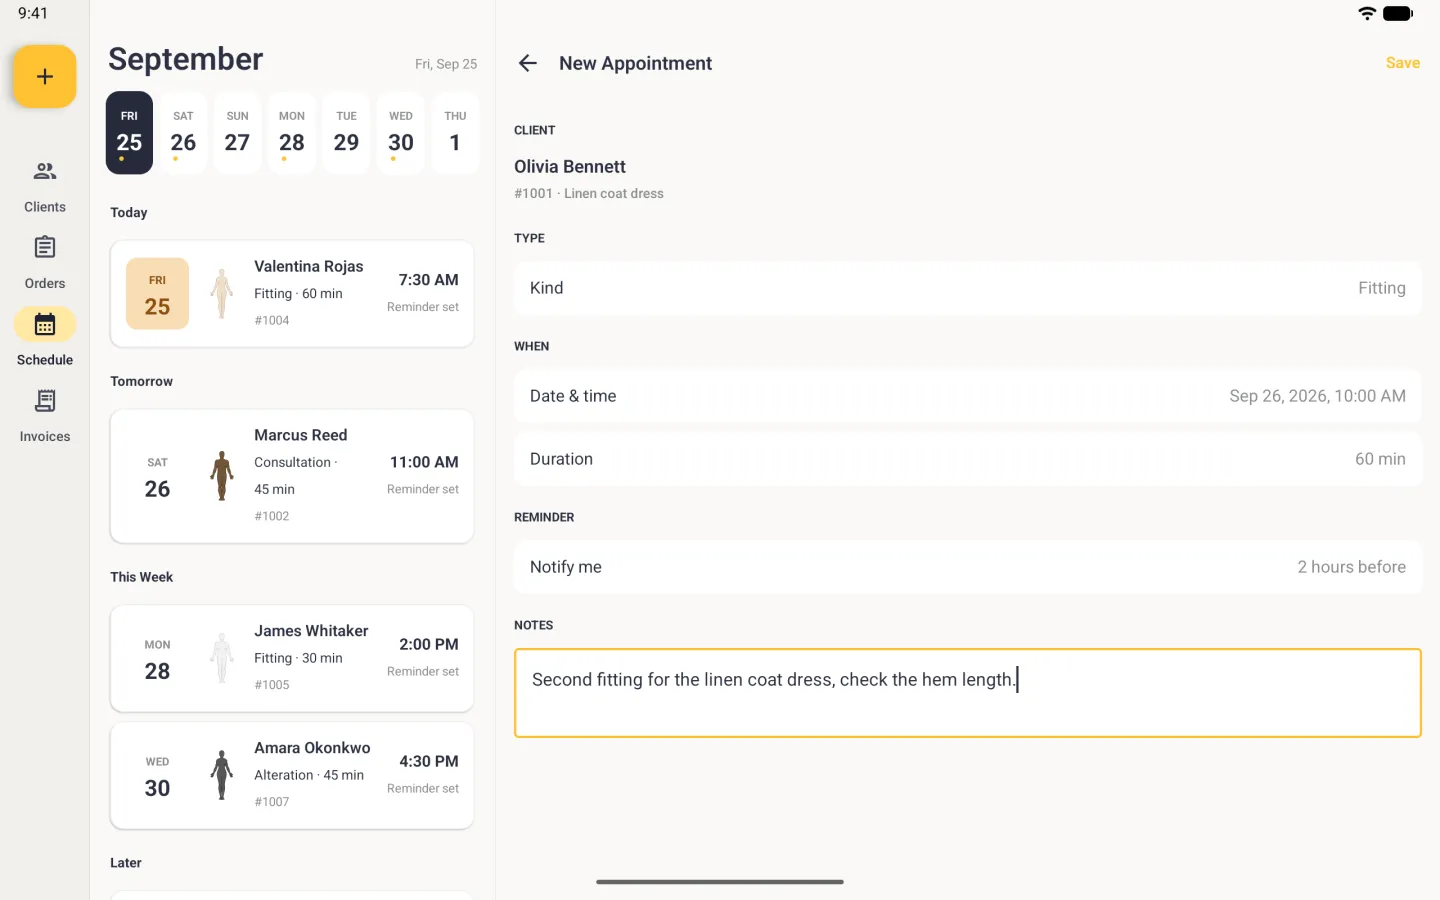Open the Invoices section
Screen dimensions: 1440x900
(x=45, y=417)
